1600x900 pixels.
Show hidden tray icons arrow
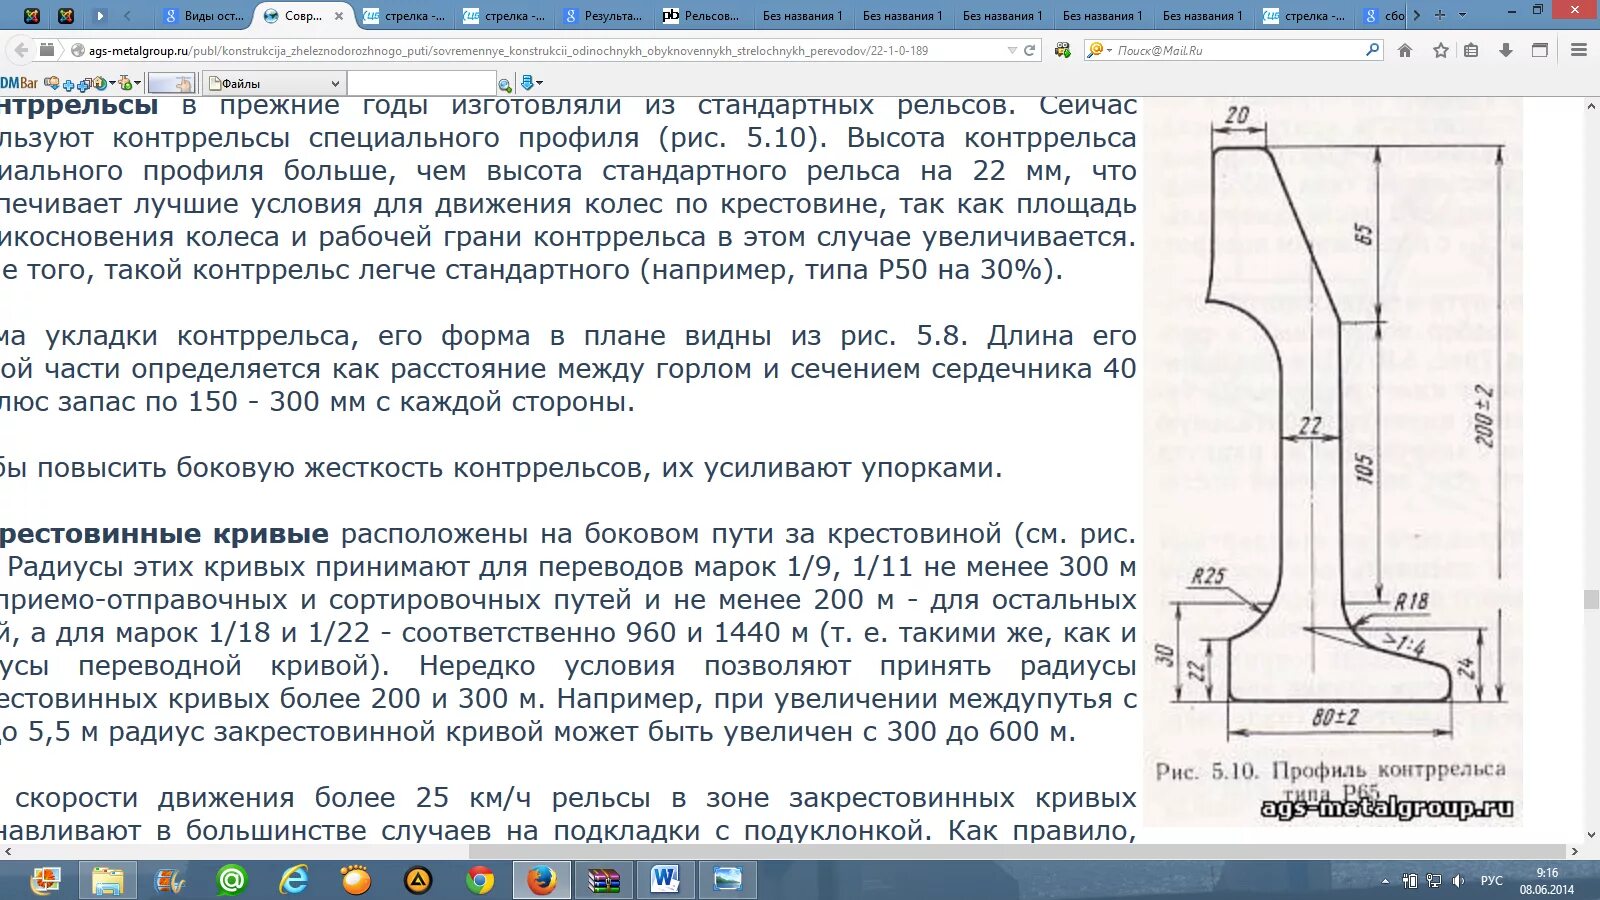tap(1385, 881)
